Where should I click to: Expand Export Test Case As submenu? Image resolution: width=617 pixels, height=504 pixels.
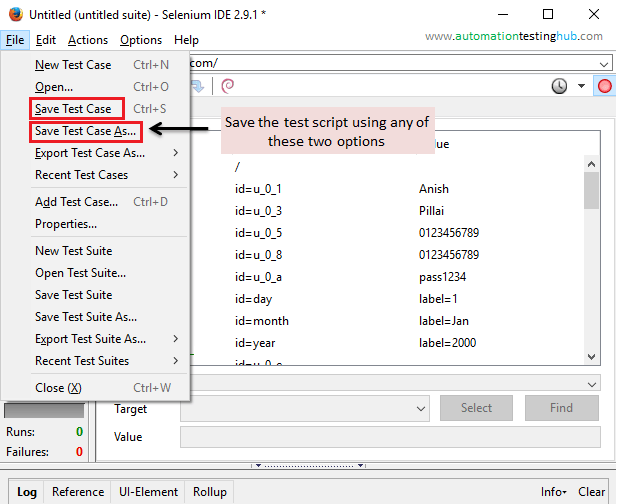(x=175, y=153)
